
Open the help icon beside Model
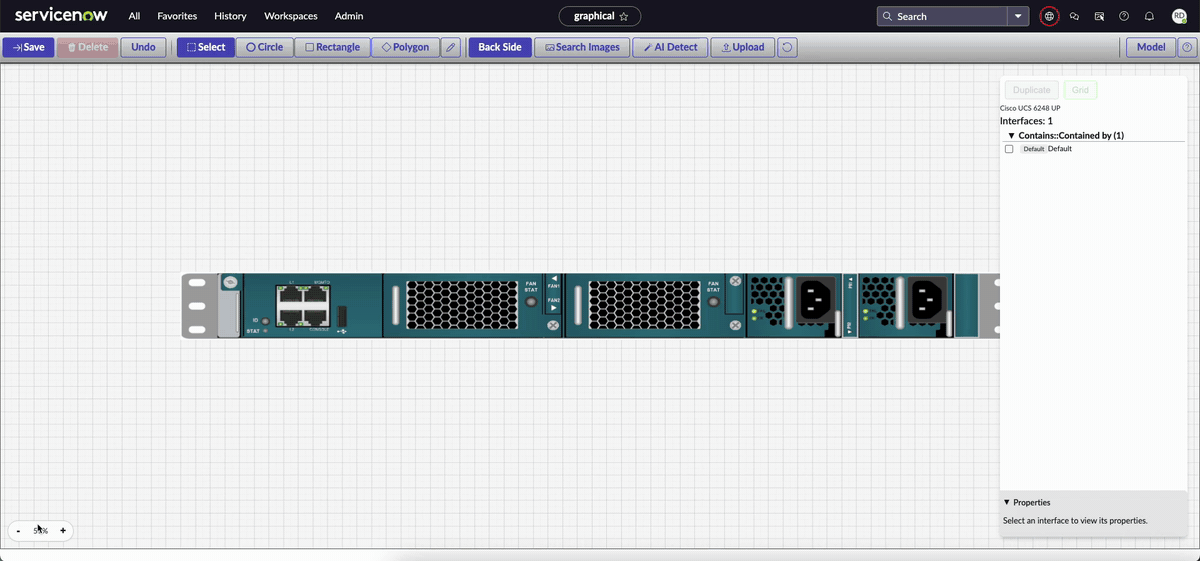coord(1187,47)
